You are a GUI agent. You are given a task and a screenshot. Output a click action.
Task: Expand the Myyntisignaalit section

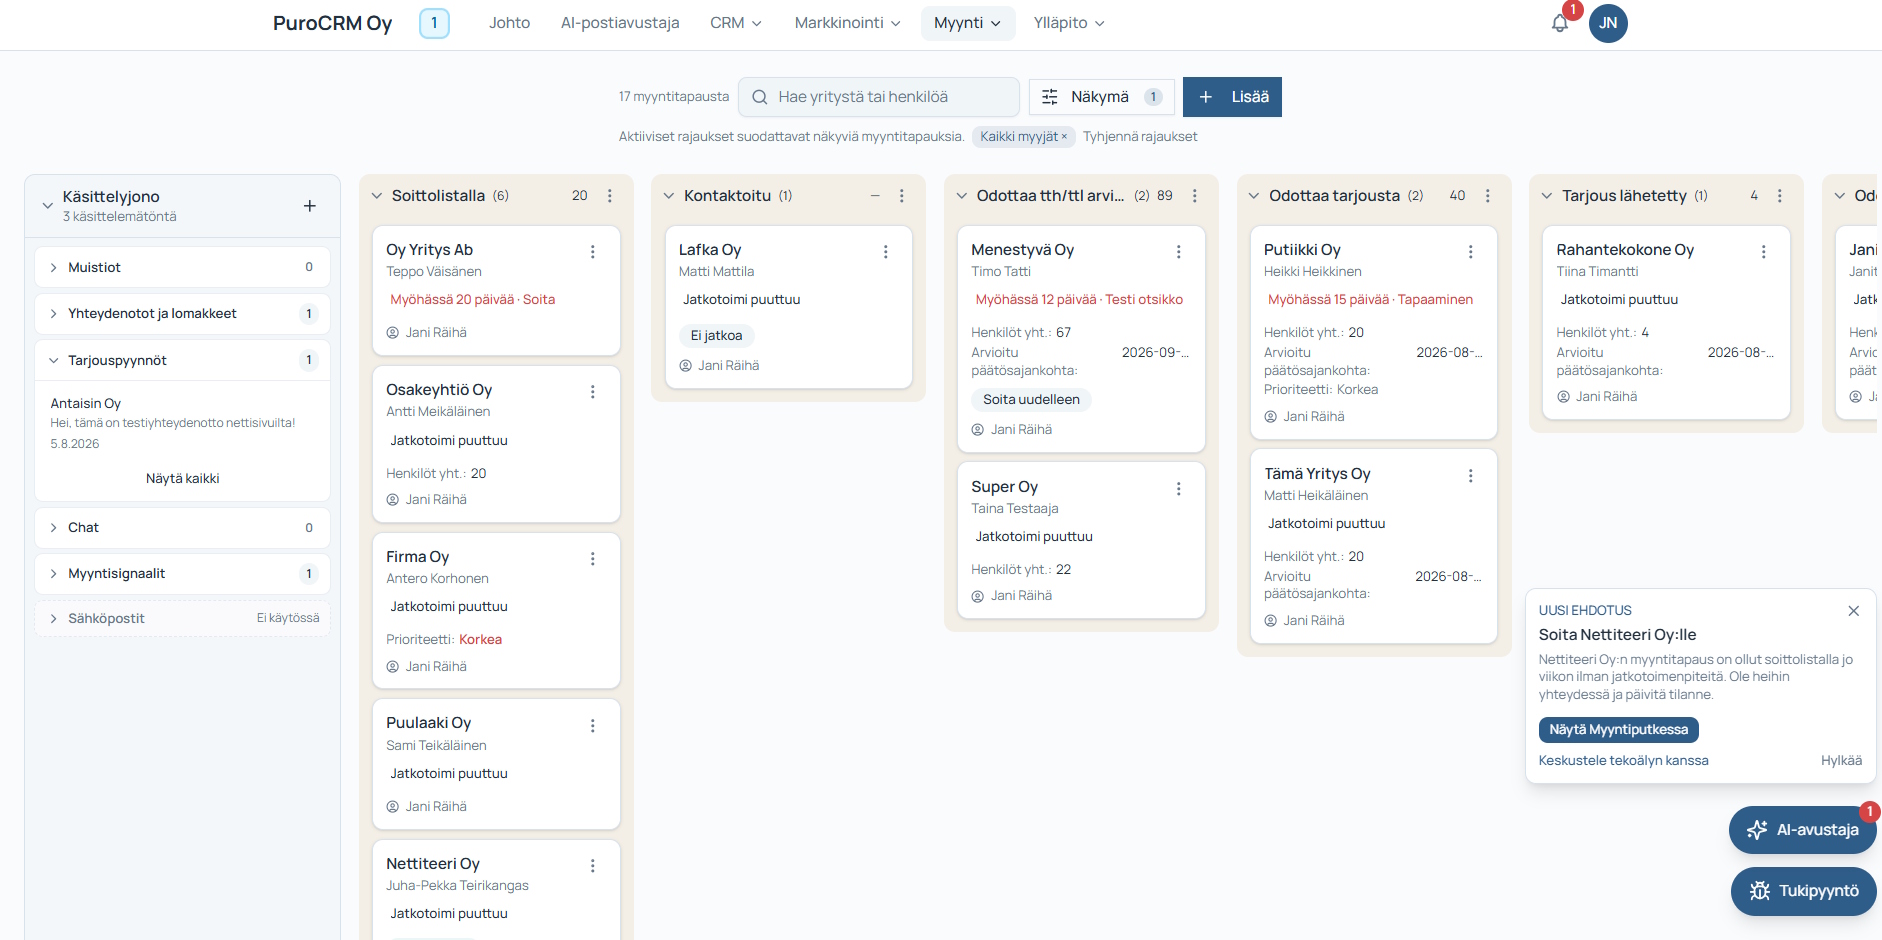[182, 574]
